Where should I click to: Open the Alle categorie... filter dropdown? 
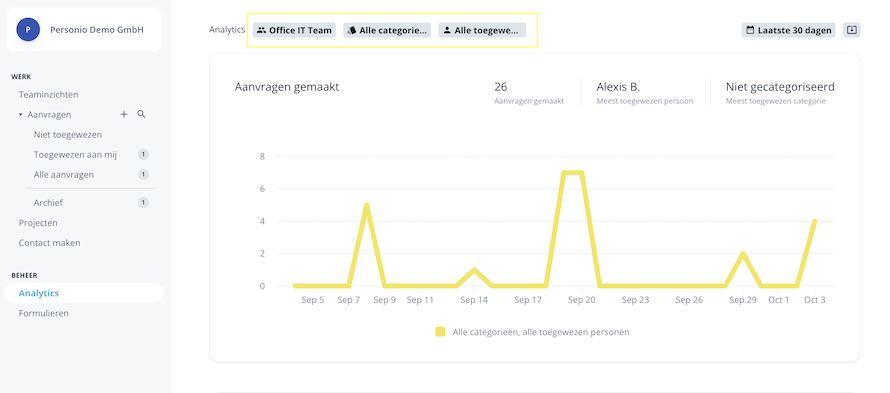(387, 30)
